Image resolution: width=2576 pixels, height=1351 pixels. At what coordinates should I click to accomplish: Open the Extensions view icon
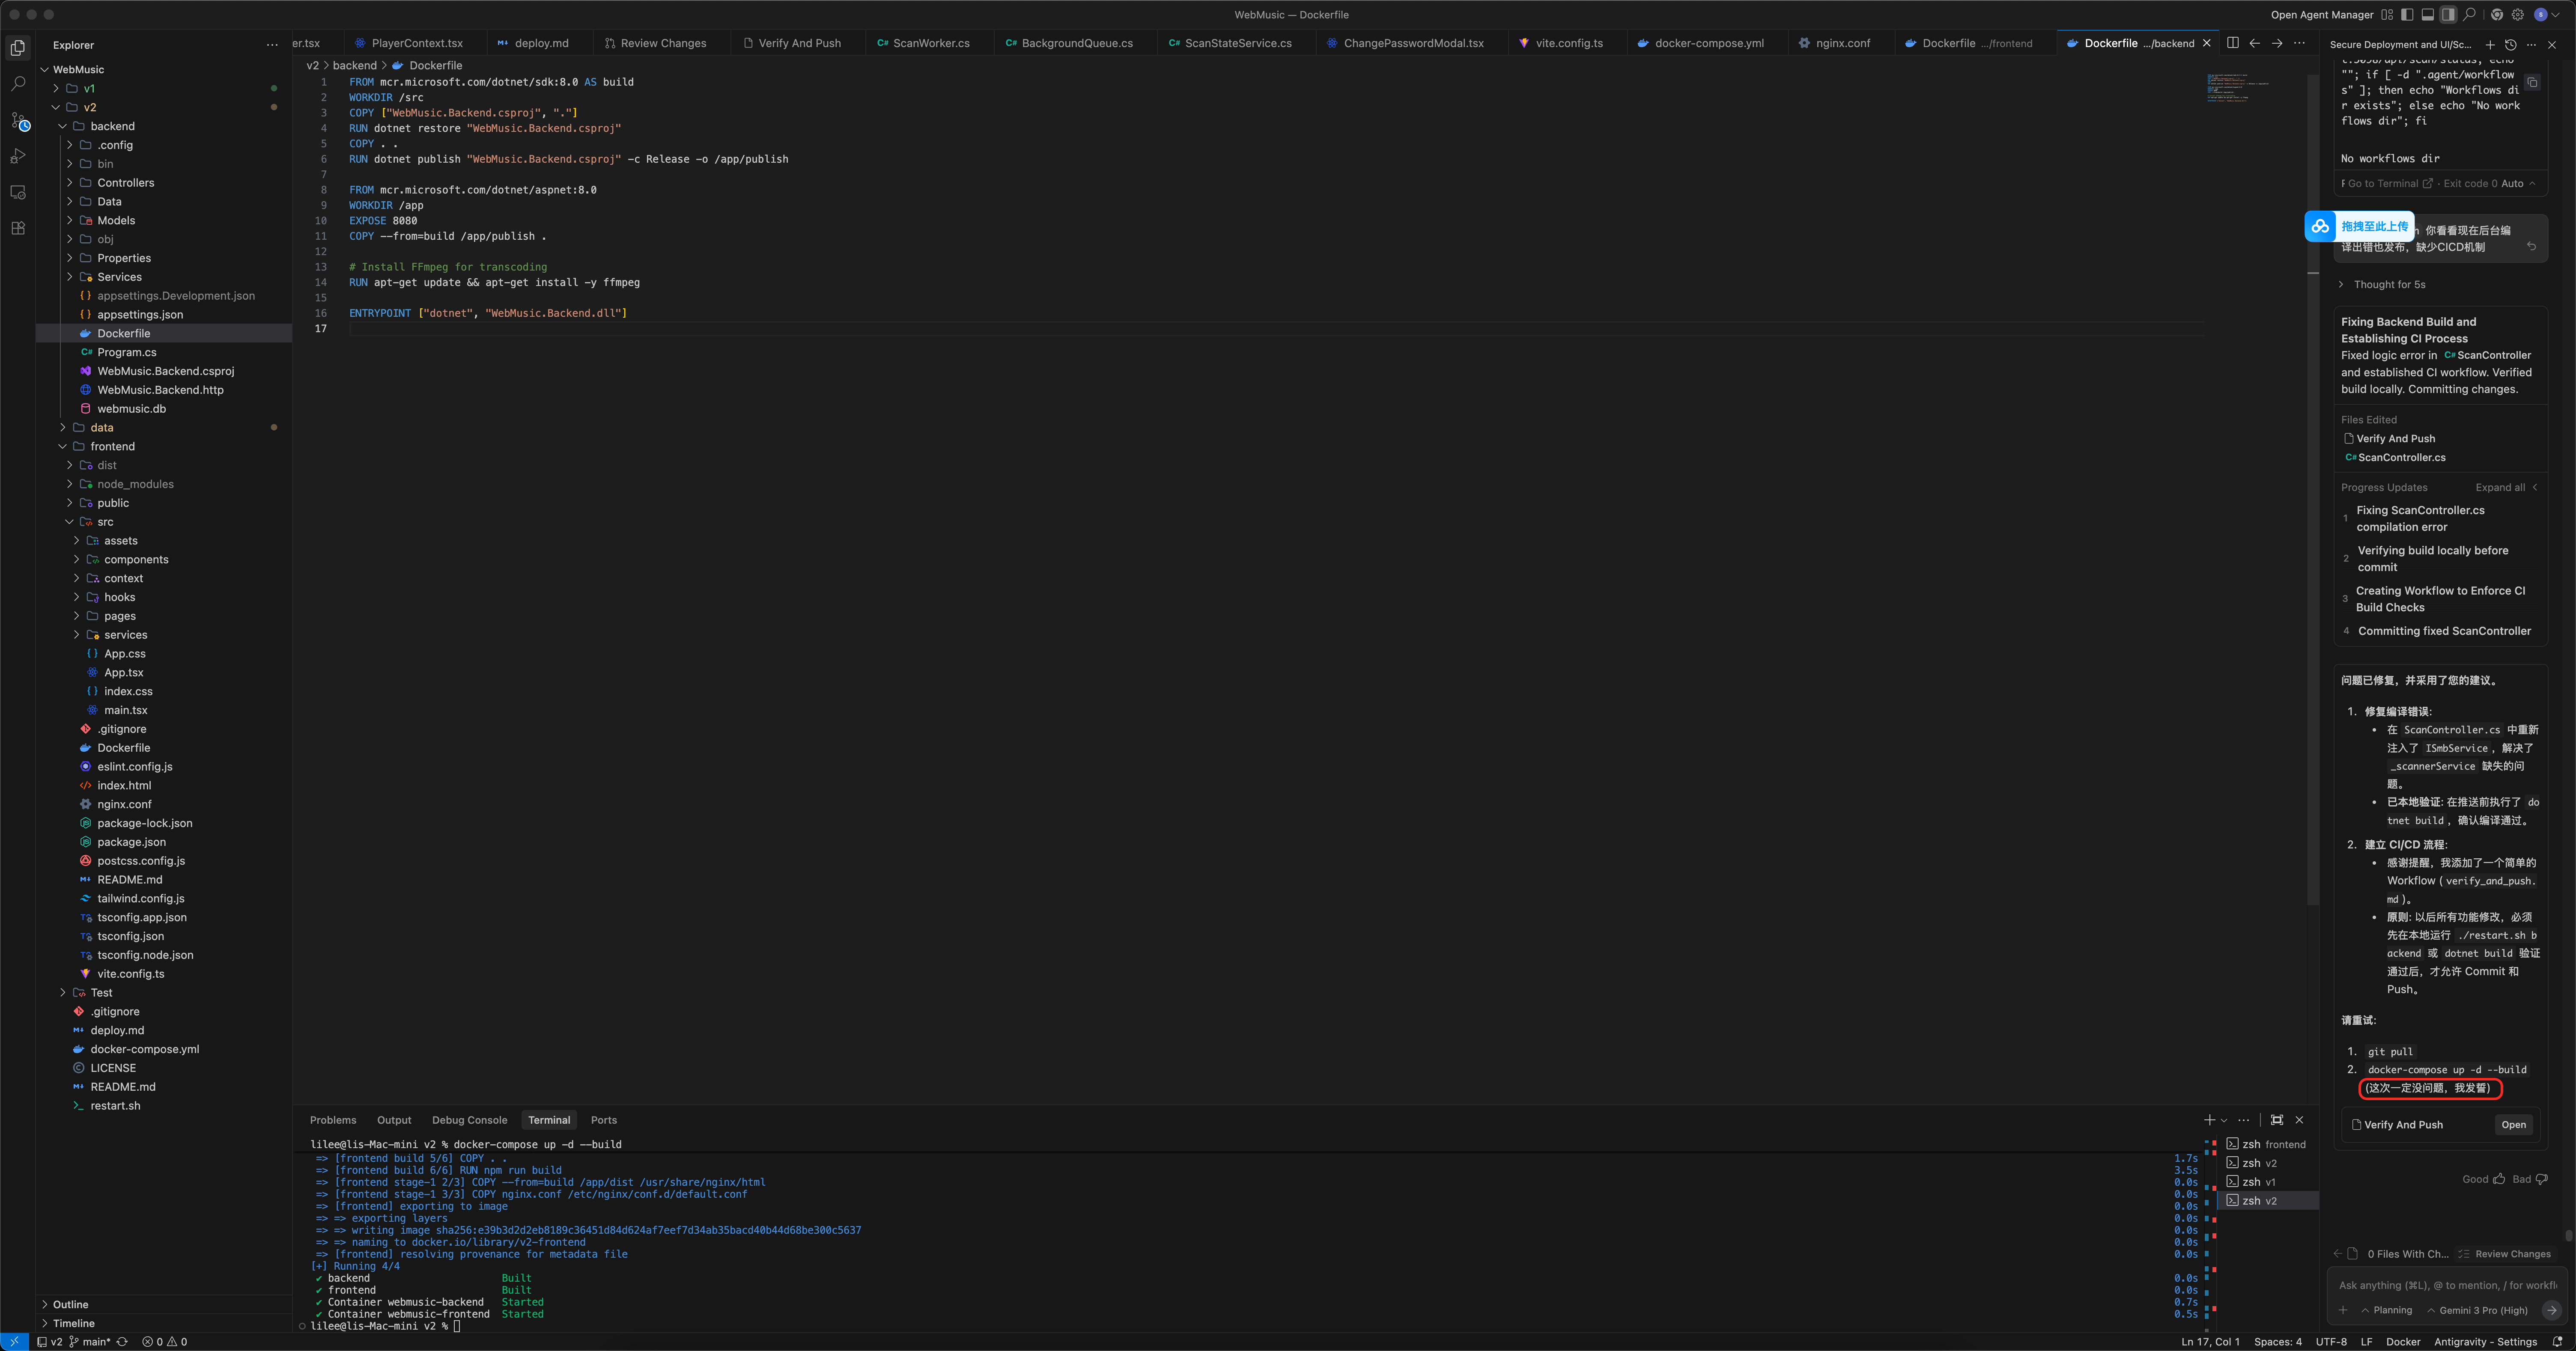pos(18,228)
